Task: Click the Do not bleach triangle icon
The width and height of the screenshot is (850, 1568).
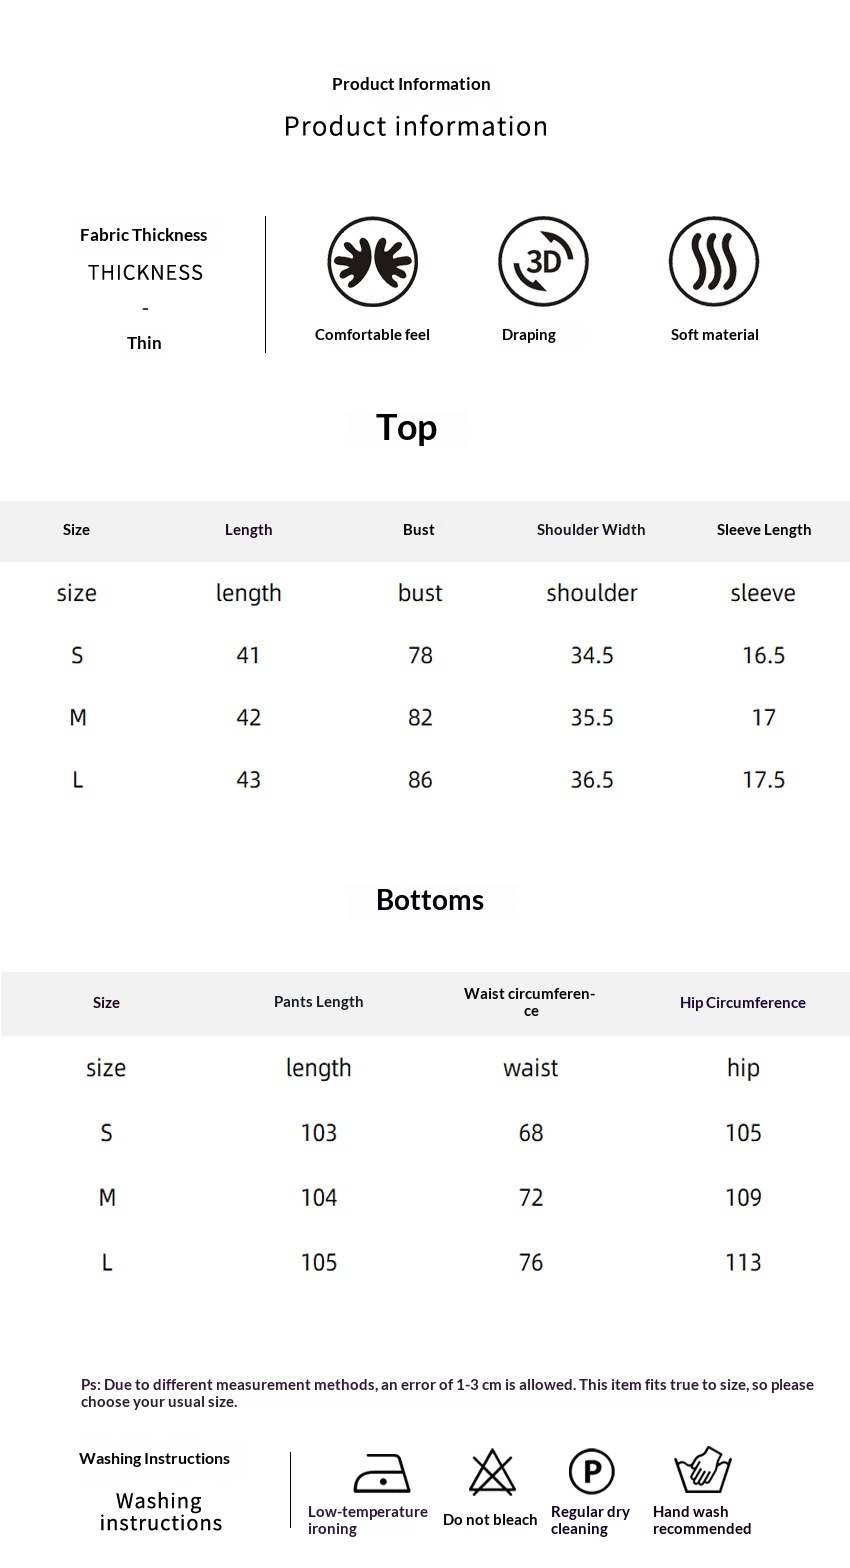Action: [x=492, y=1472]
